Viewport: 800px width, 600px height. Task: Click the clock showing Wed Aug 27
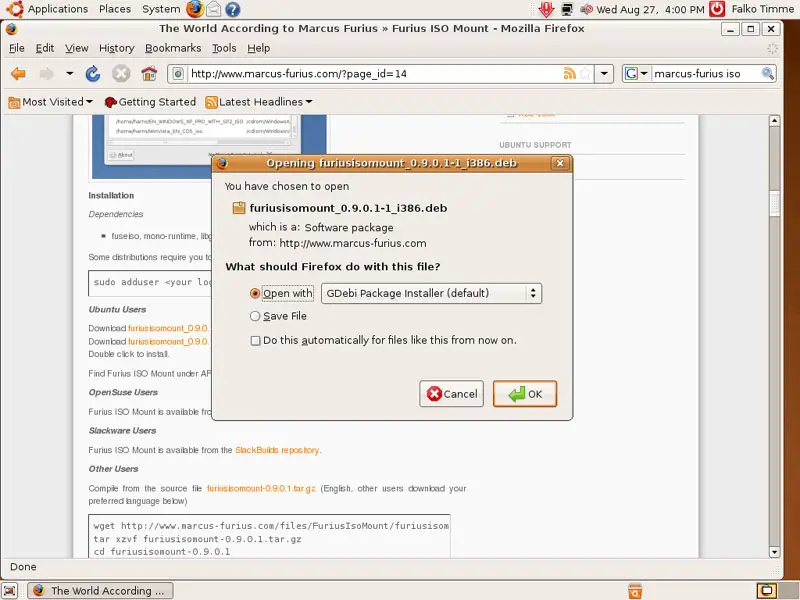pos(650,9)
